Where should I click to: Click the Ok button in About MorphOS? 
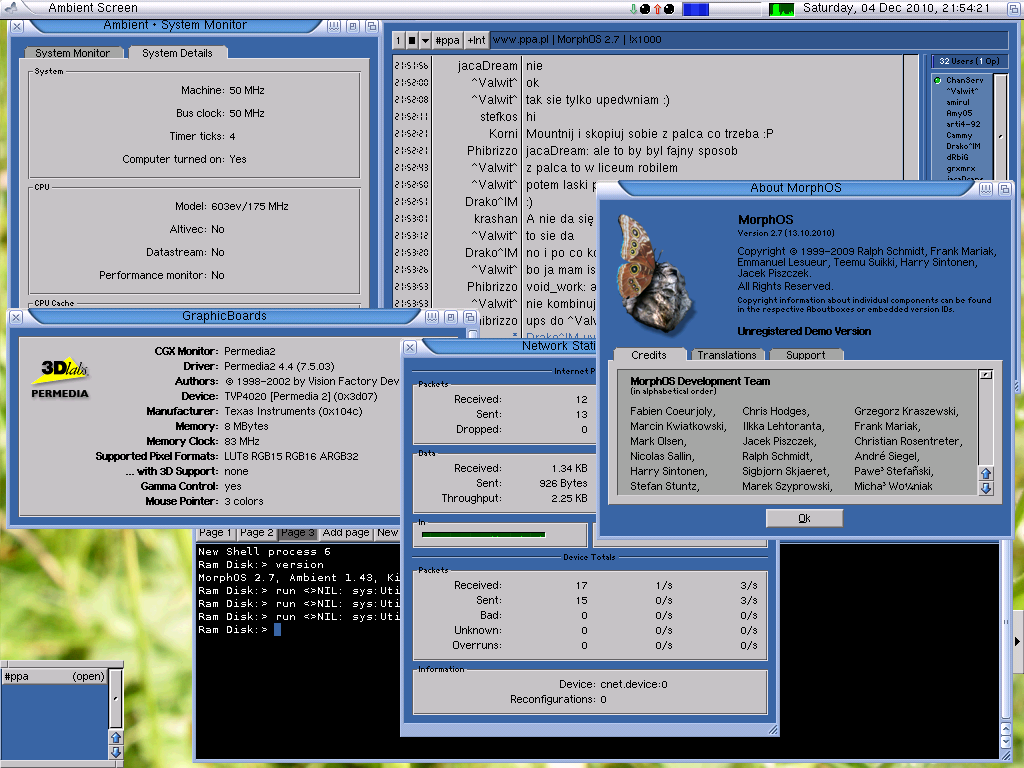pyautogui.click(x=804, y=518)
